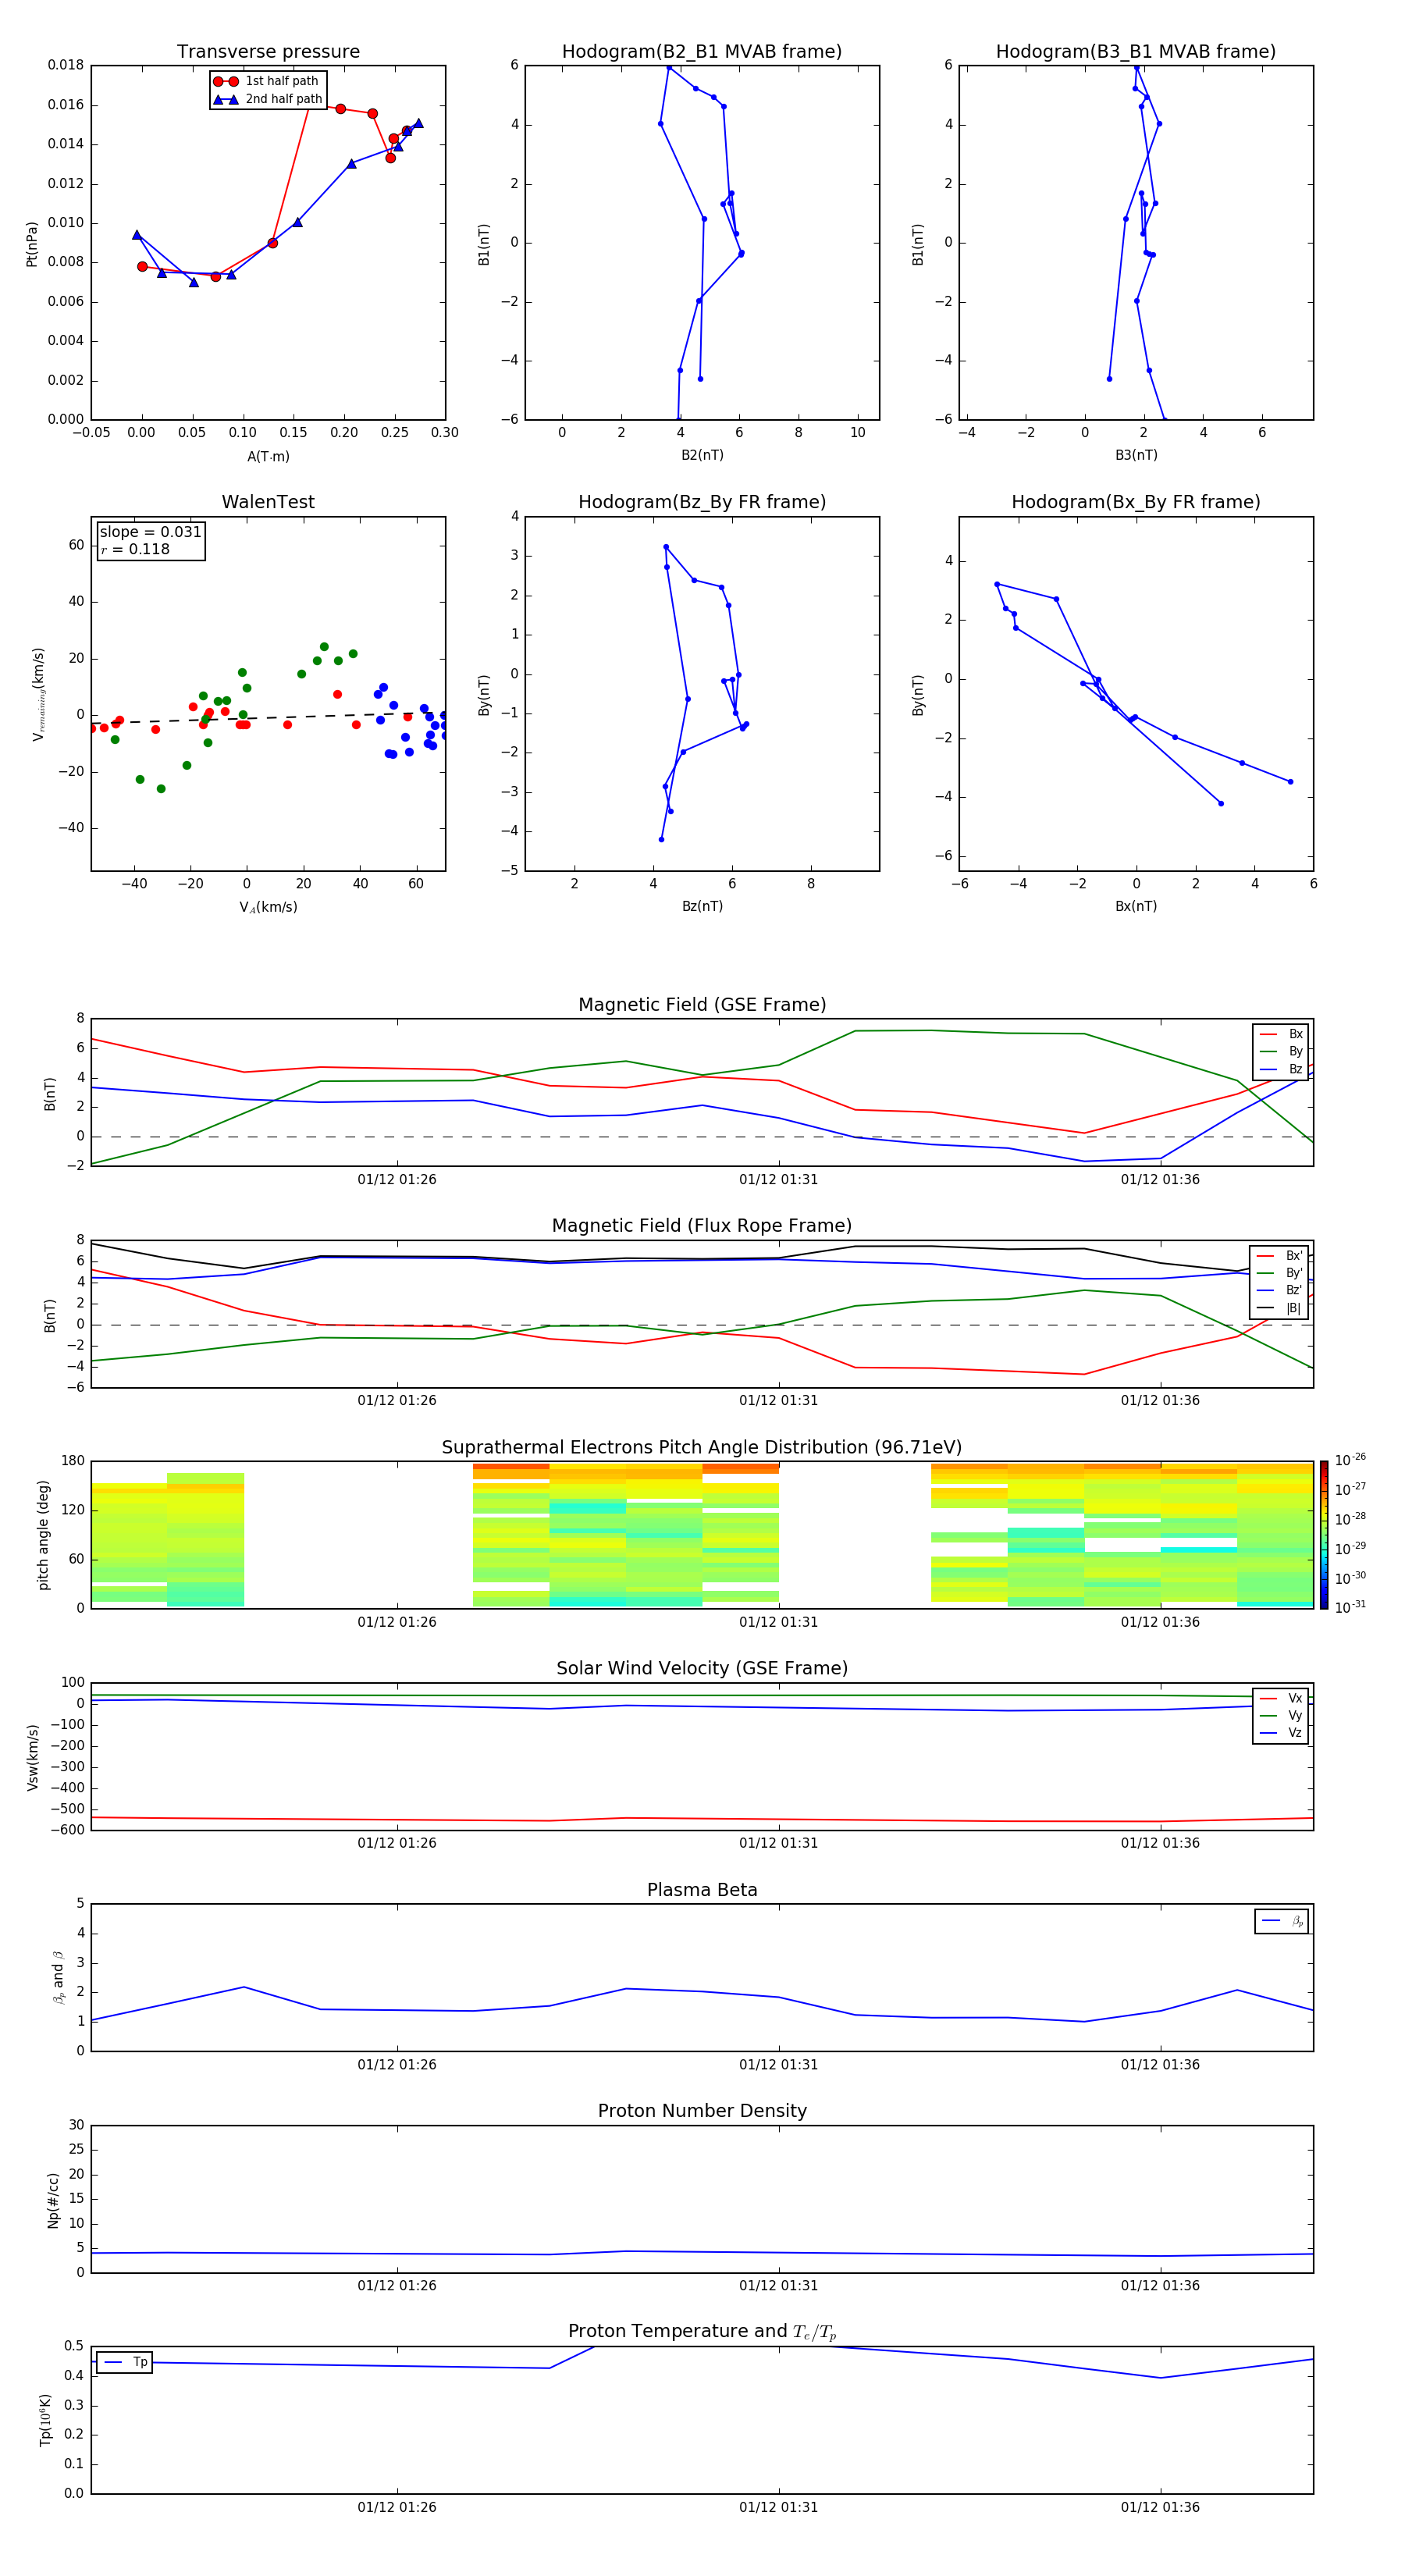Click the pitch angle colorbar scale
The image size is (1405, 2576).
coord(1324,1535)
